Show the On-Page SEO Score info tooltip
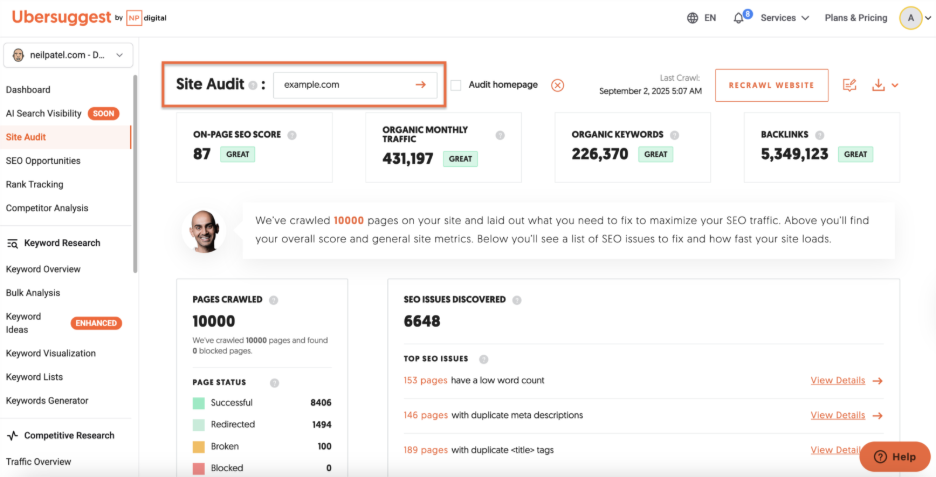Screen dimensions: 936x477 (x=292, y=135)
